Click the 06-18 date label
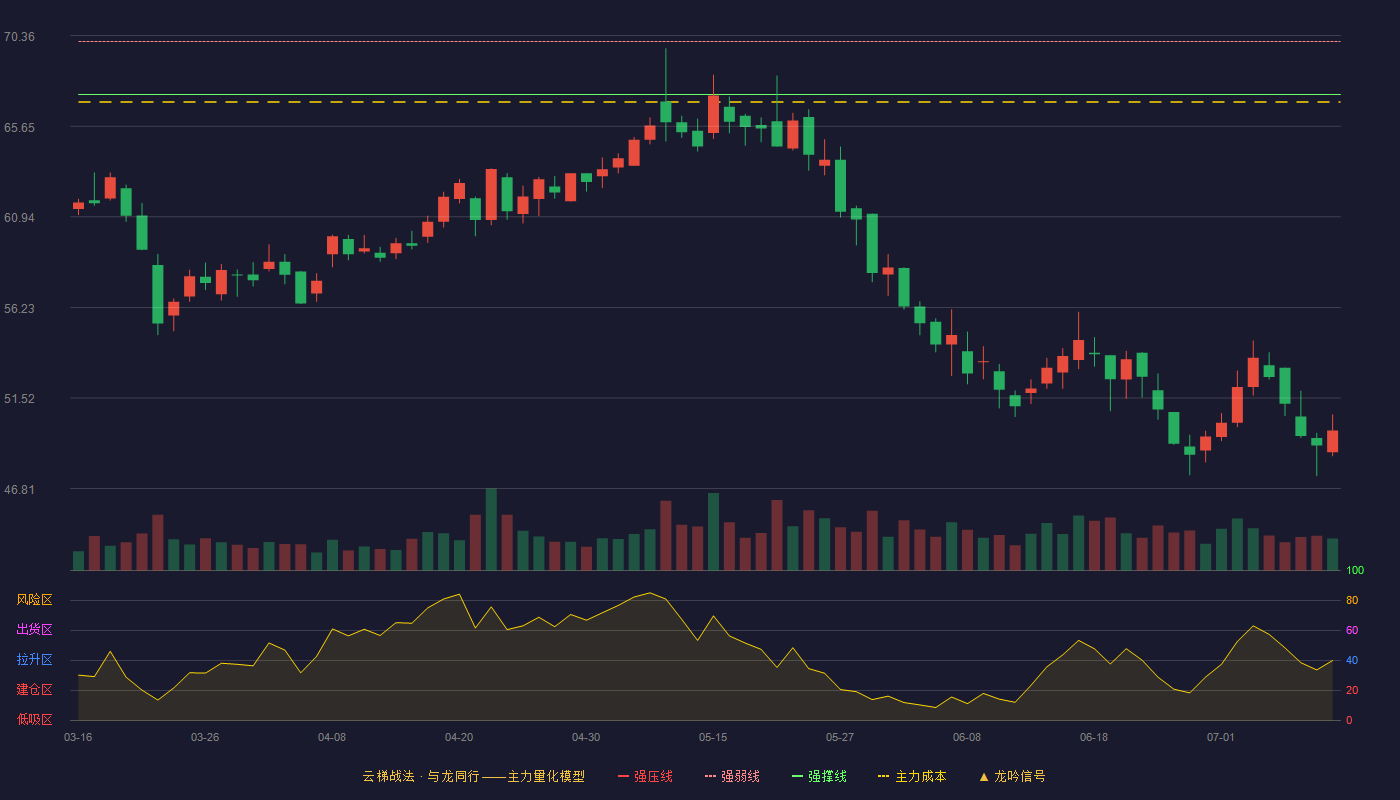1400x800 pixels. pos(1094,737)
